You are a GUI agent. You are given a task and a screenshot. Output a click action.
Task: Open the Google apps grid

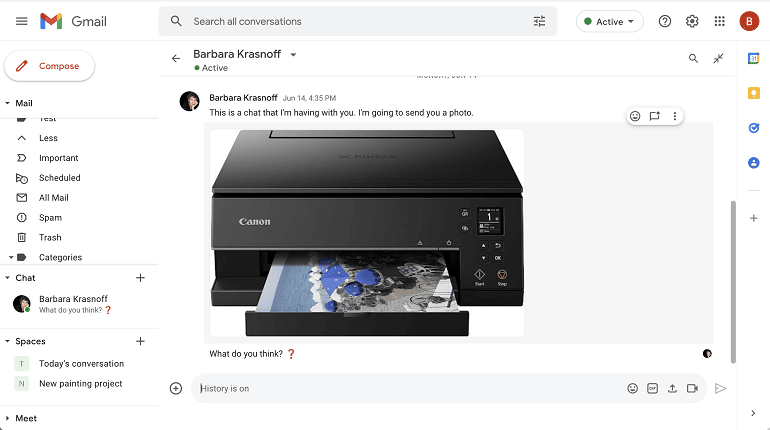719,21
